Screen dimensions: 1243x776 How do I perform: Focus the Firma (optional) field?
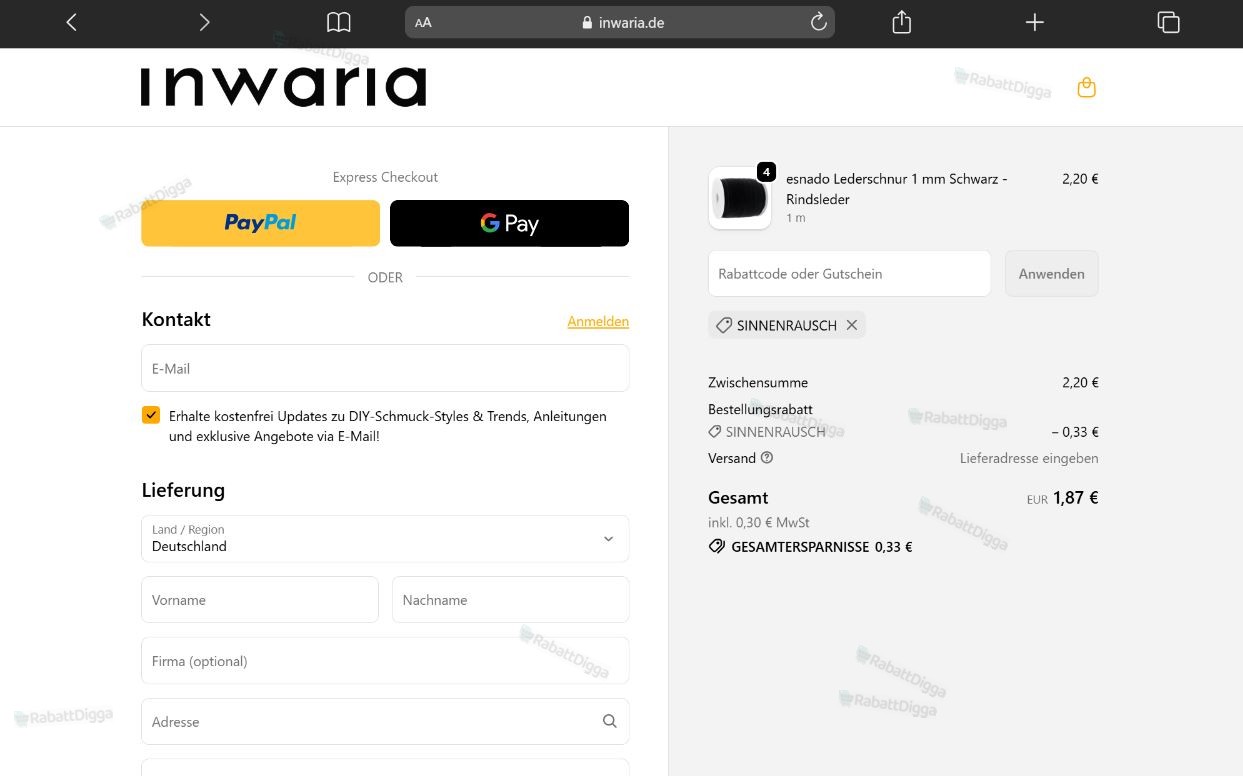pyautogui.click(x=385, y=661)
